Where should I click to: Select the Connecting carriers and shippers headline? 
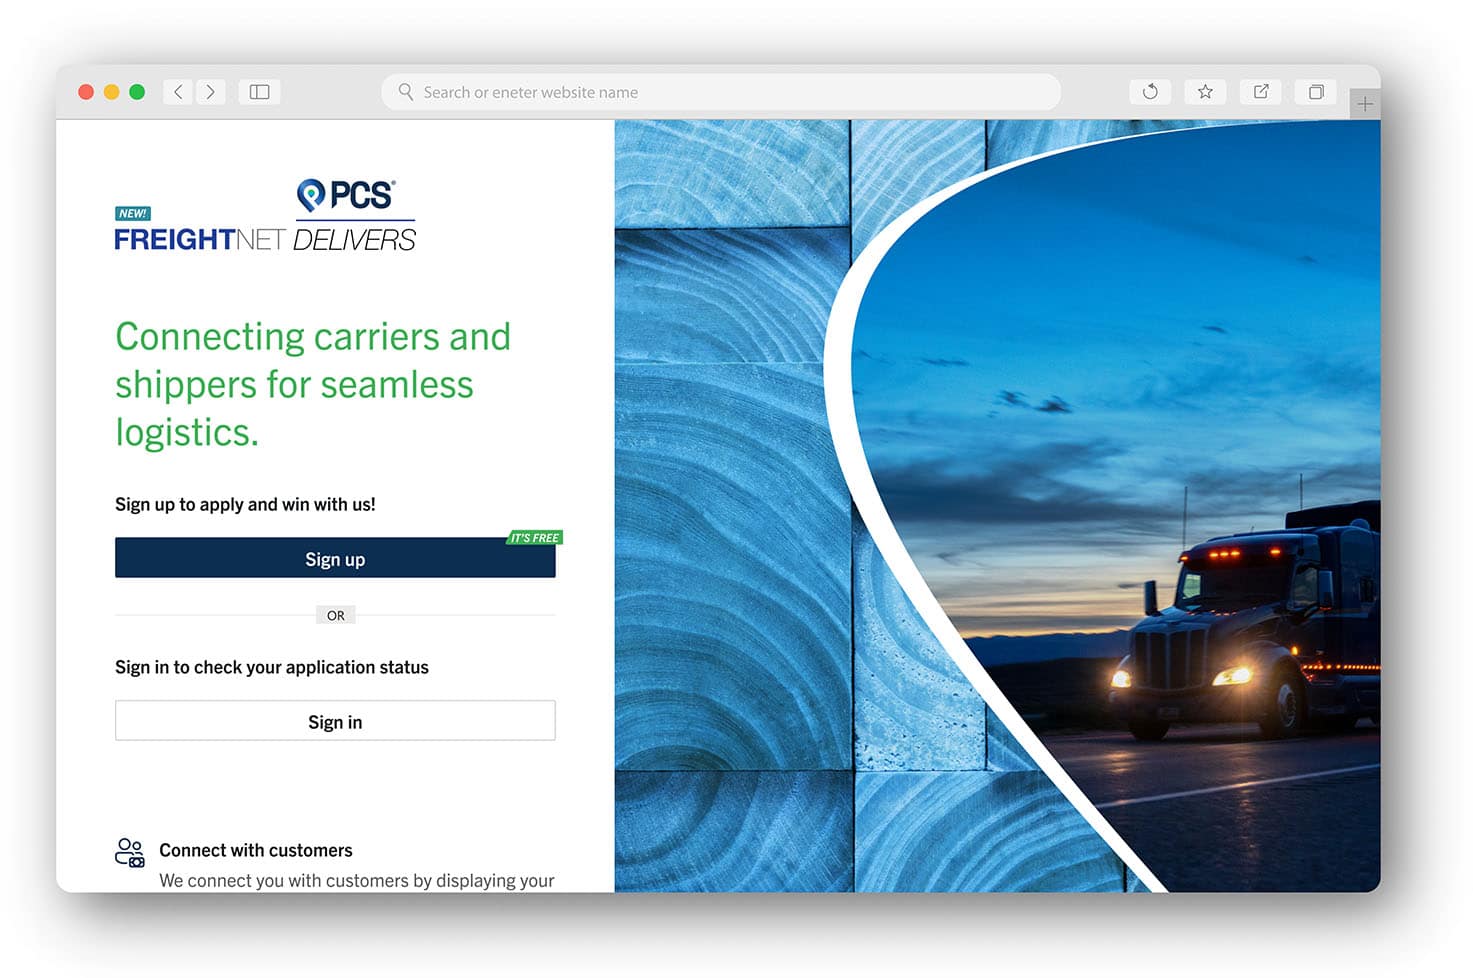pyautogui.click(x=313, y=385)
